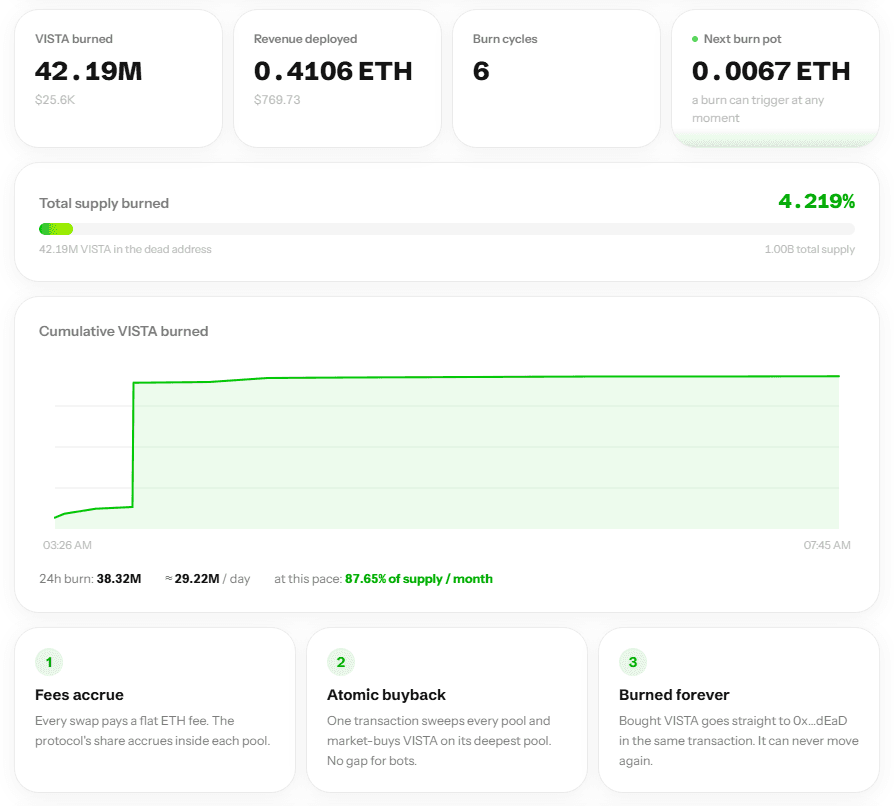The height and width of the screenshot is (806, 894).
Task: Click the step 1 numbered badge
Action: pos(49,662)
